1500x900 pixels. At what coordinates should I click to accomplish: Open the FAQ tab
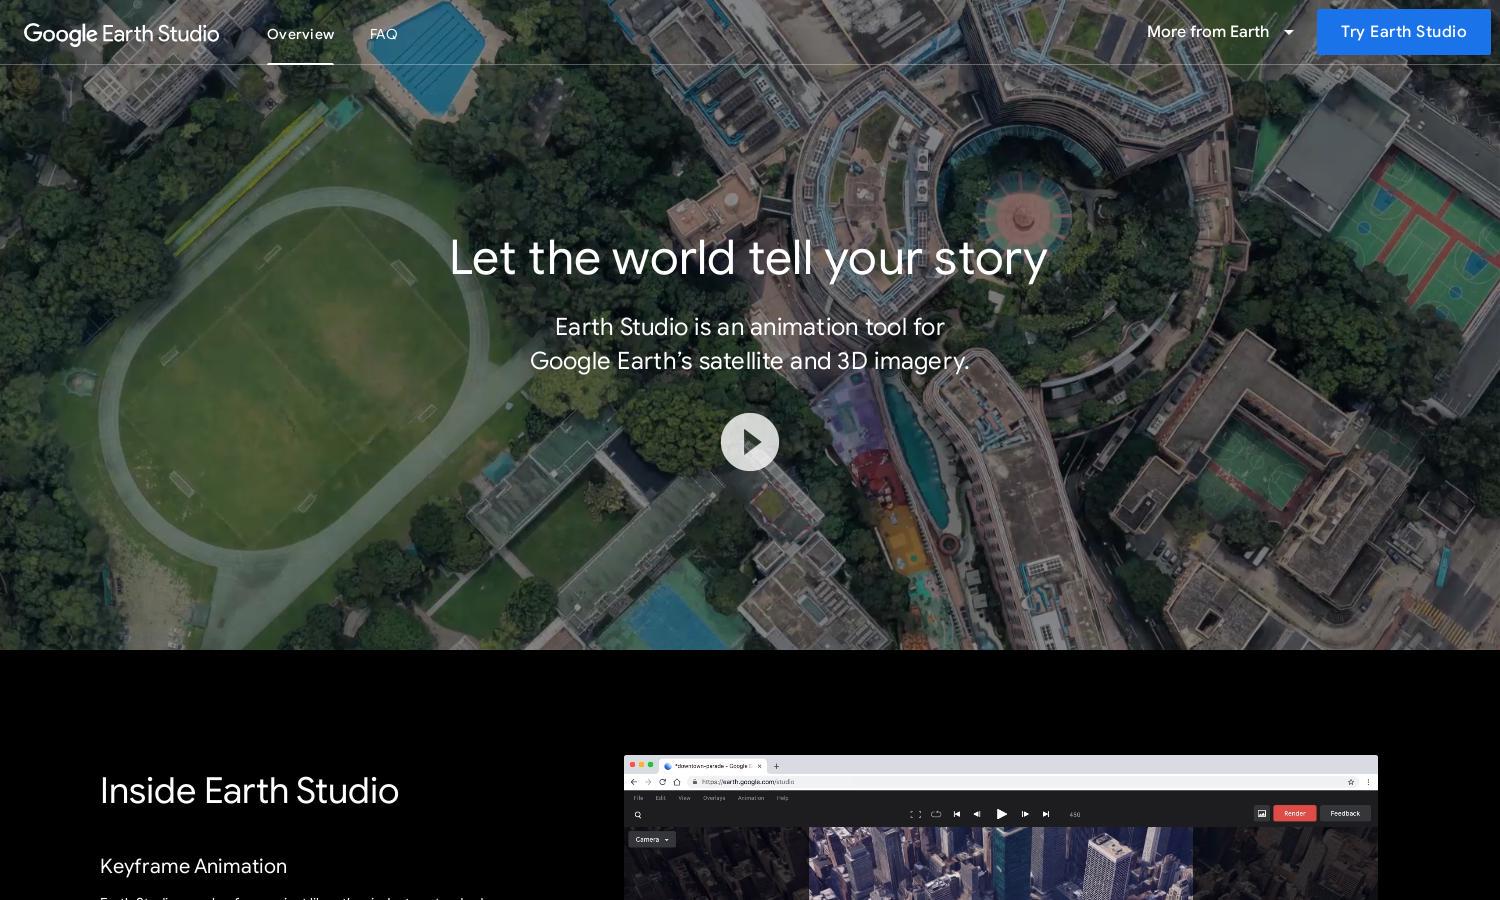(x=384, y=34)
